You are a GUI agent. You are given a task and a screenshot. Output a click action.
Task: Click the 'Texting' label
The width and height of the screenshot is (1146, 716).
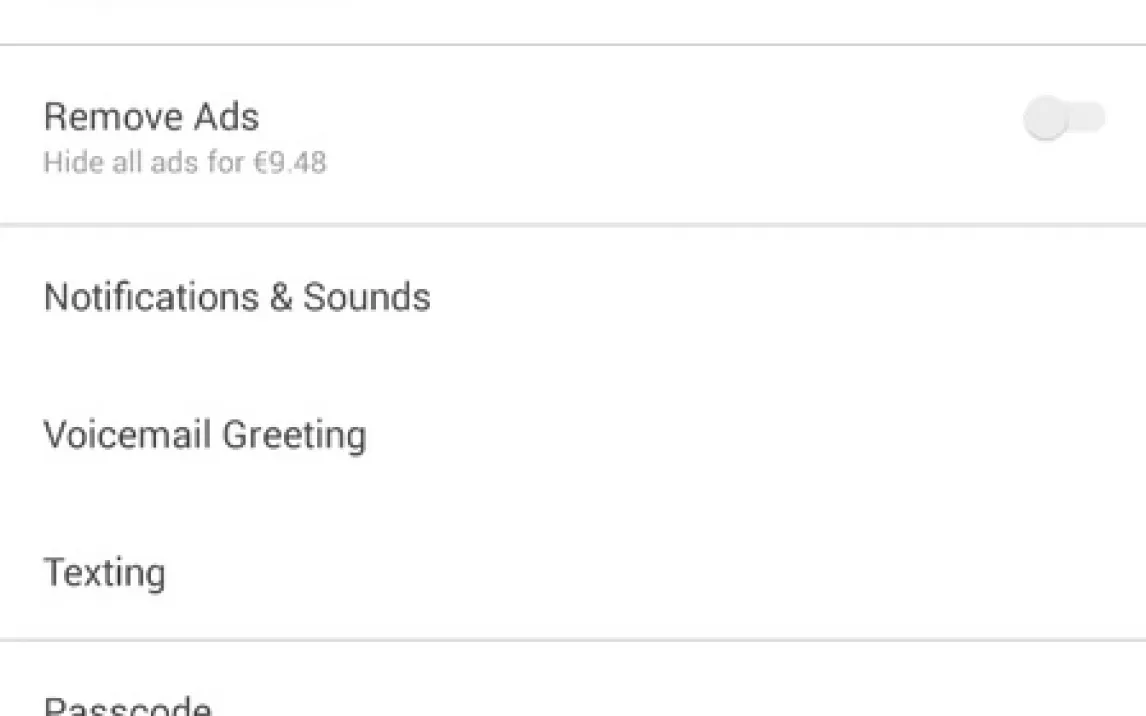(104, 573)
